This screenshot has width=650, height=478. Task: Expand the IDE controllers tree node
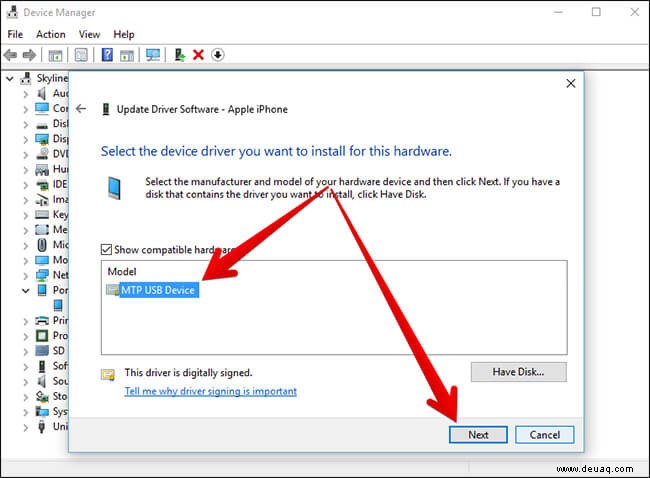coord(26,184)
